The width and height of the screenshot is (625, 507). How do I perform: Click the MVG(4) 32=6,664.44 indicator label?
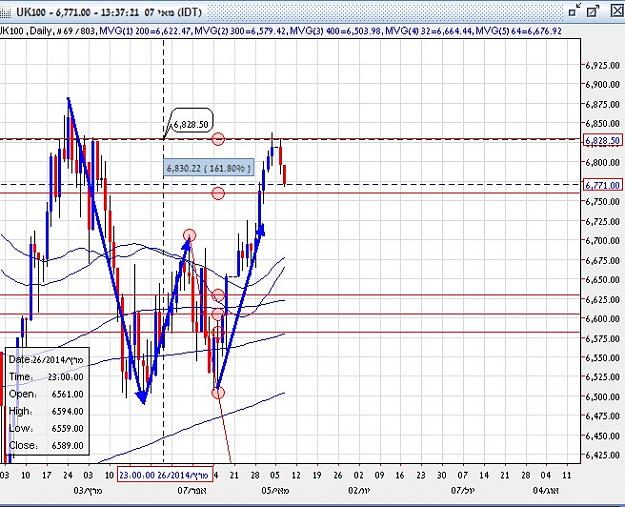click(430, 31)
